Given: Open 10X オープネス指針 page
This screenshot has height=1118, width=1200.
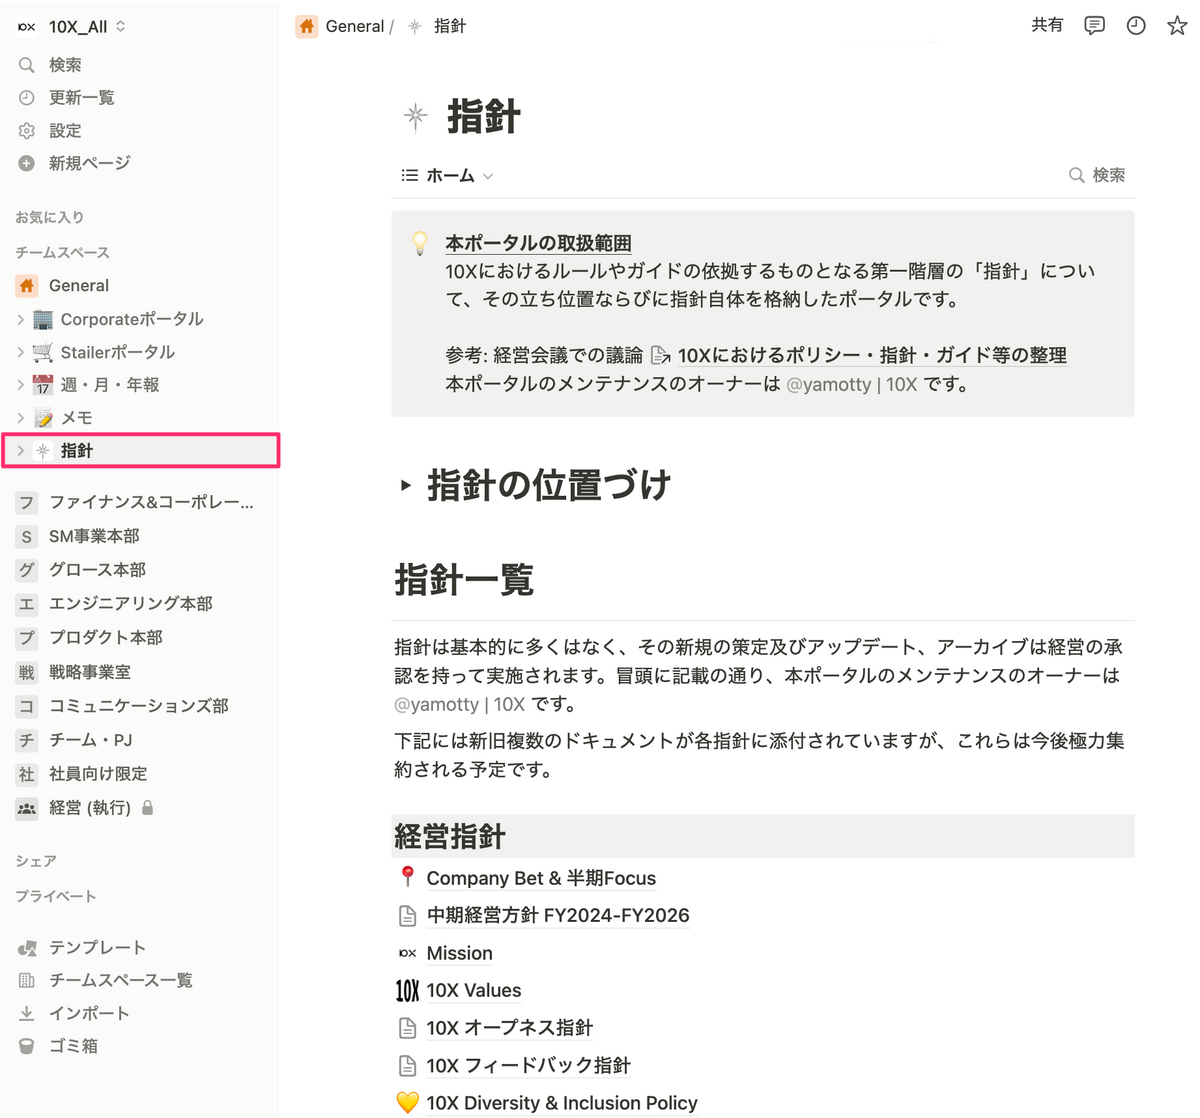Looking at the screenshot, I should [x=509, y=1028].
